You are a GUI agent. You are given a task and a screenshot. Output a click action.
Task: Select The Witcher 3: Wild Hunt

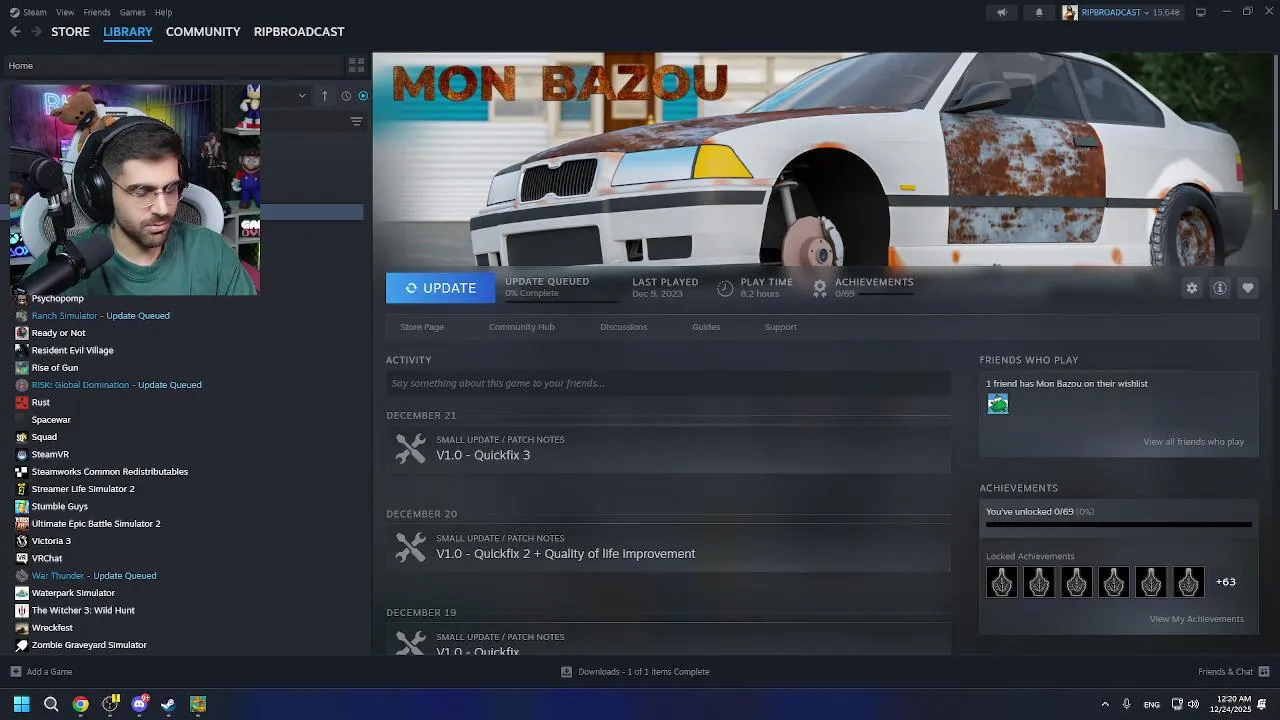coord(83,610)
